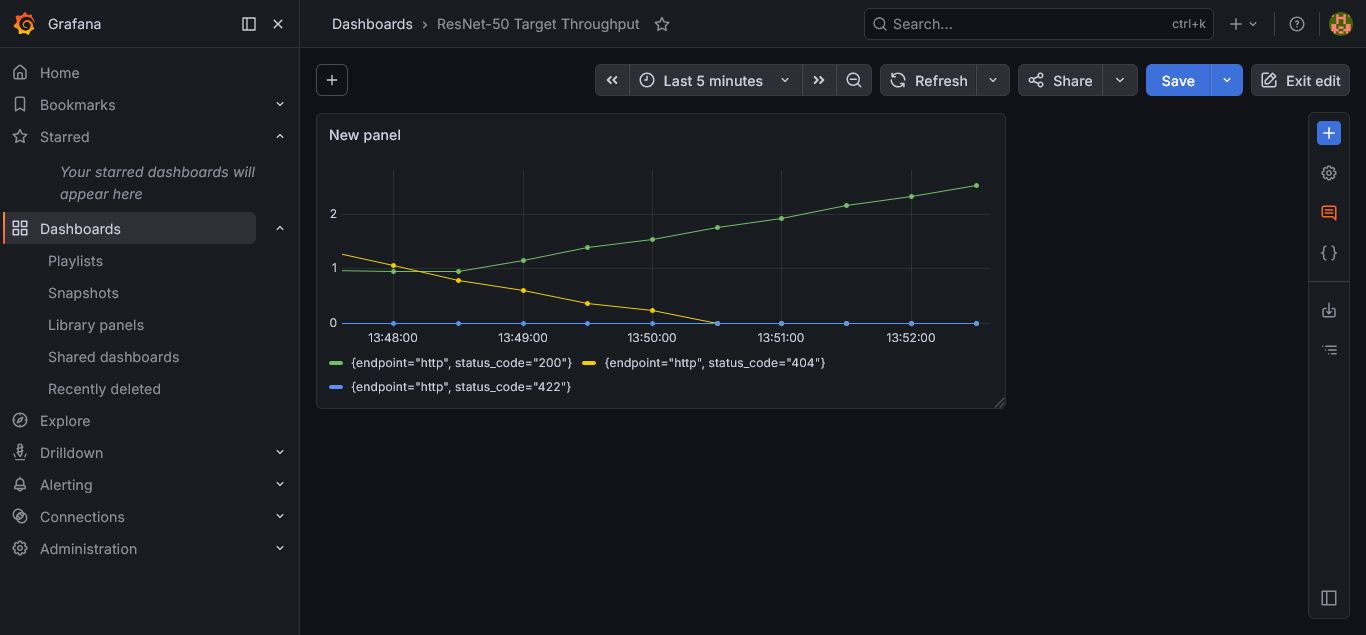Open dashboard settings gear in right toolbar
Viewport: 1366px width, 635px height.
pyautogui.click(x=1329, y=173)
